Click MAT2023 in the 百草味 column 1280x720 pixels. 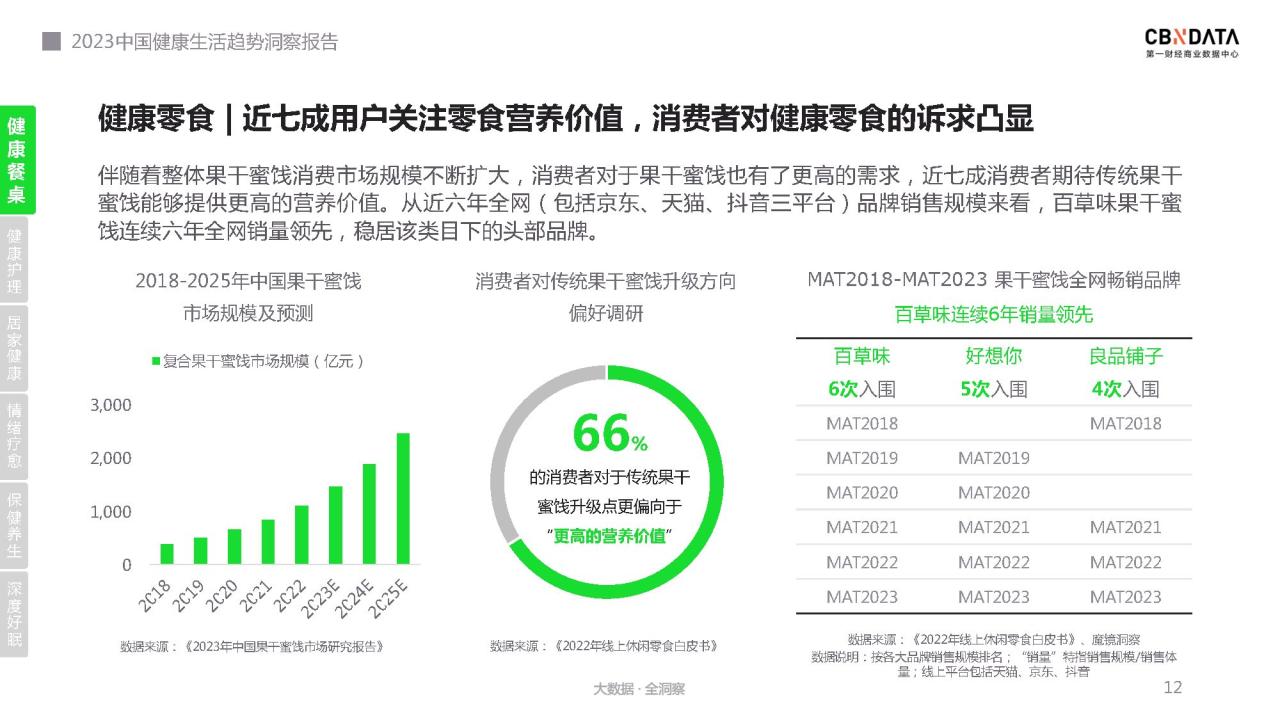pos(862,597)
